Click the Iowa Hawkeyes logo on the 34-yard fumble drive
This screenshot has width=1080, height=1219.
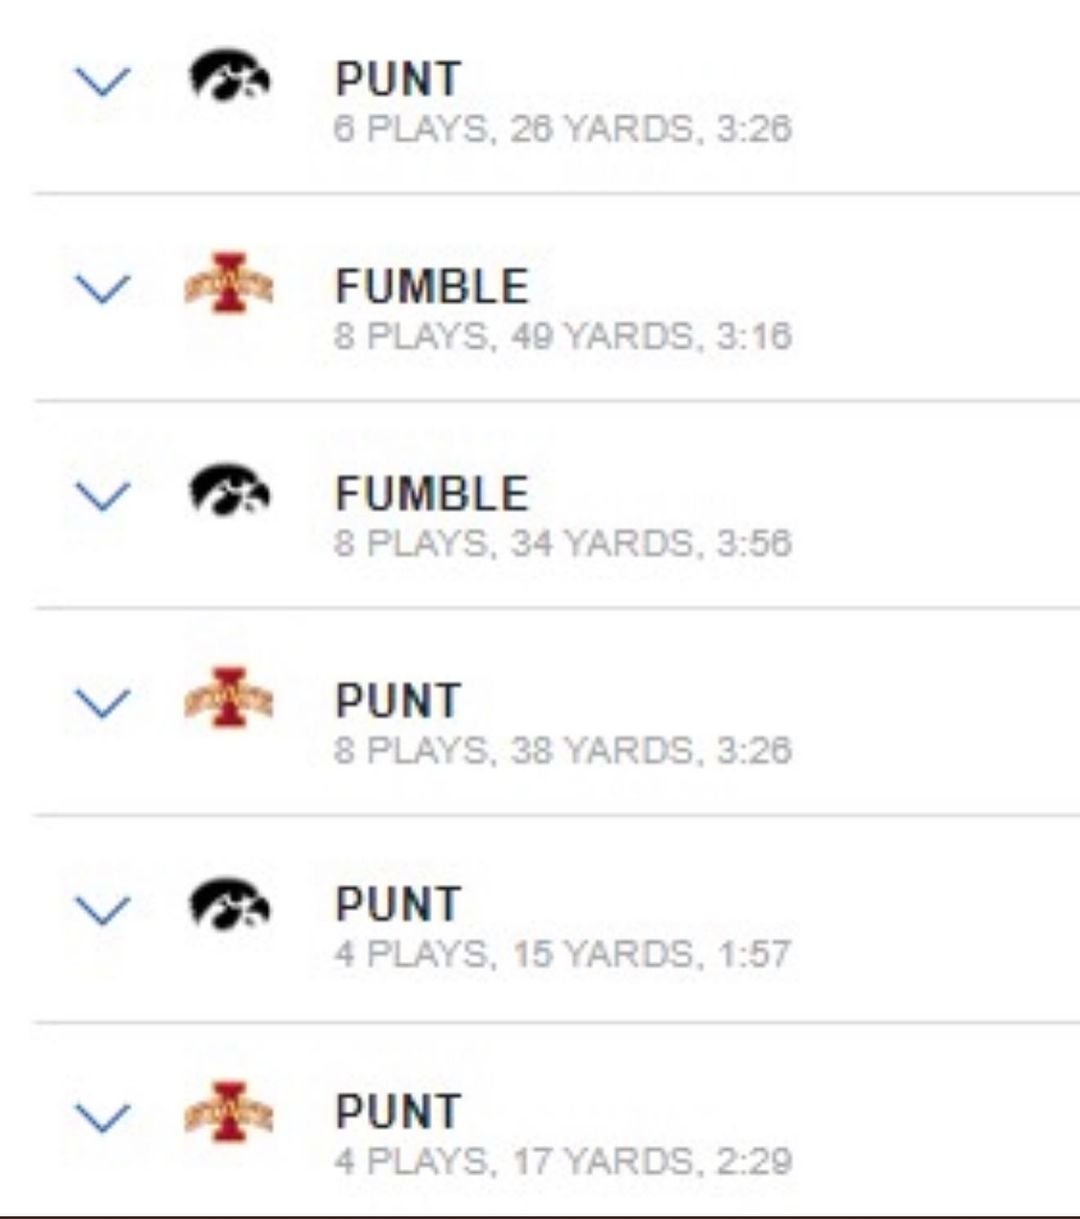coord(230,491)
